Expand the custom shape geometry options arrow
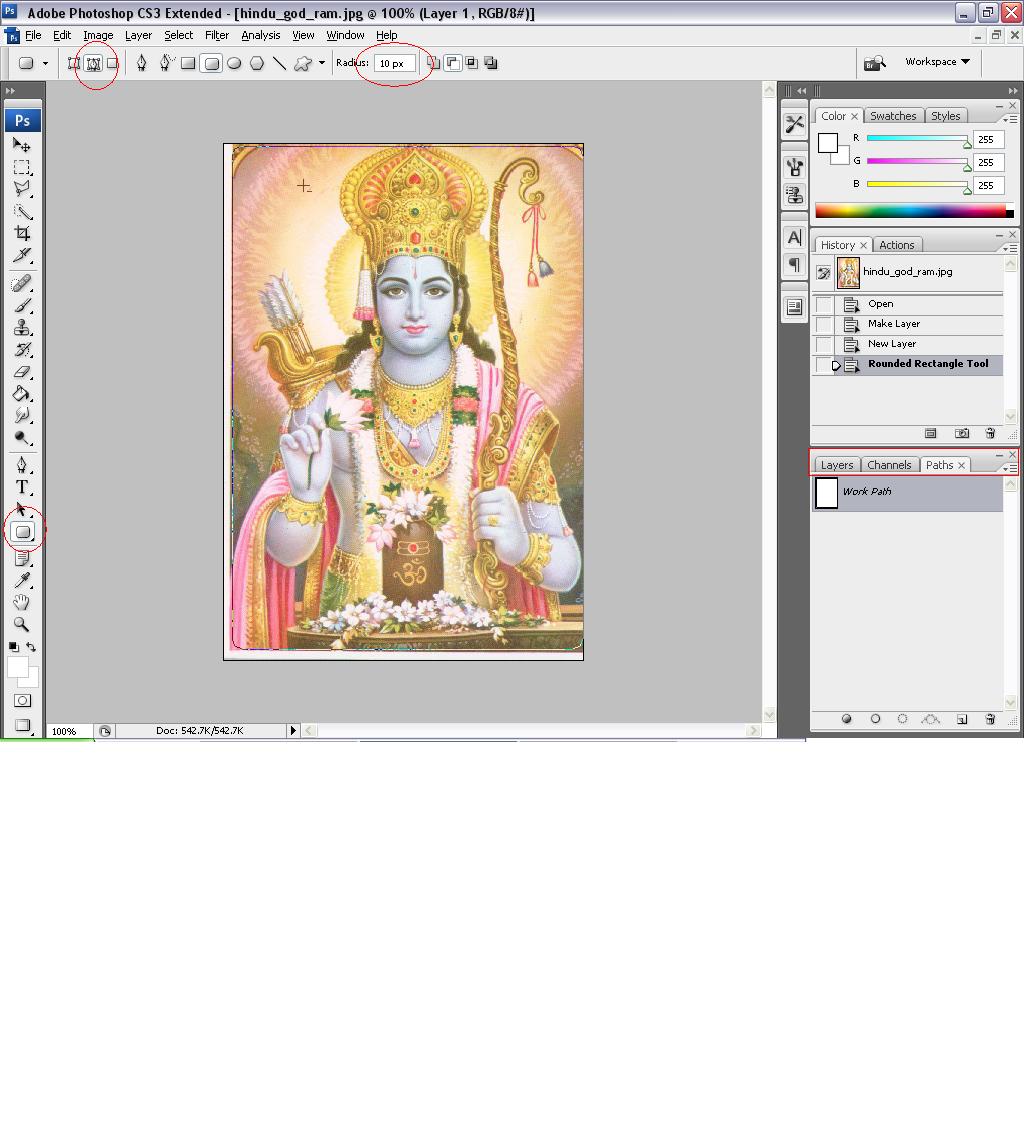Viewport: 1024px width, 1148px height. coord(321,63)
